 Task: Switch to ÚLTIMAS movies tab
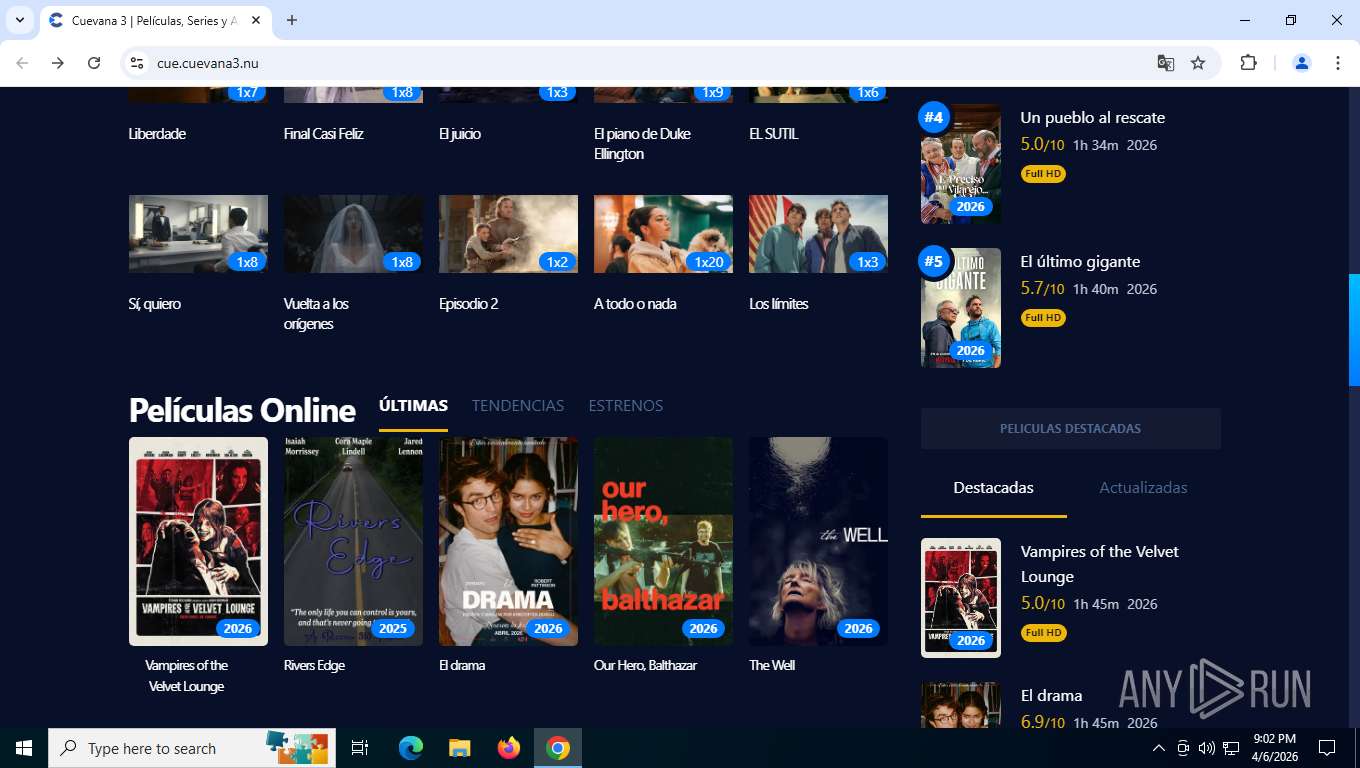click(413, 406)
